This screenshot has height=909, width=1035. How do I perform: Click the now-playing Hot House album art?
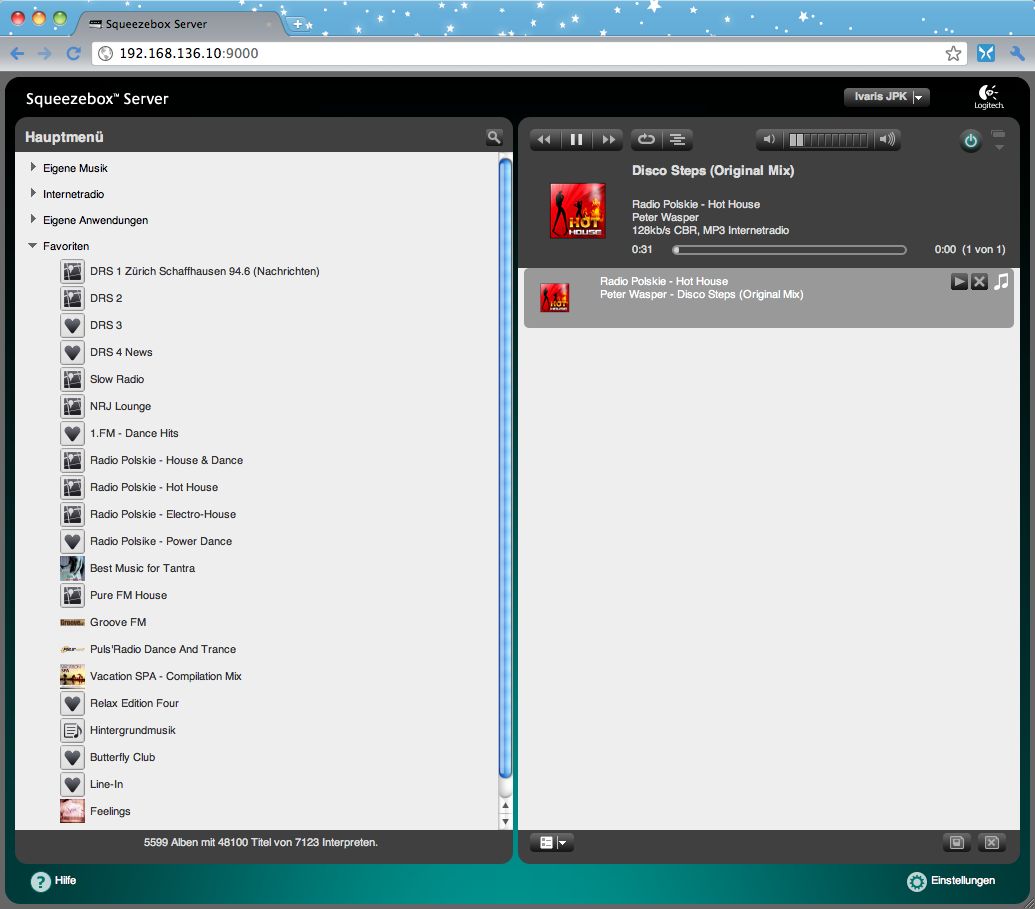tap(578, 211)
